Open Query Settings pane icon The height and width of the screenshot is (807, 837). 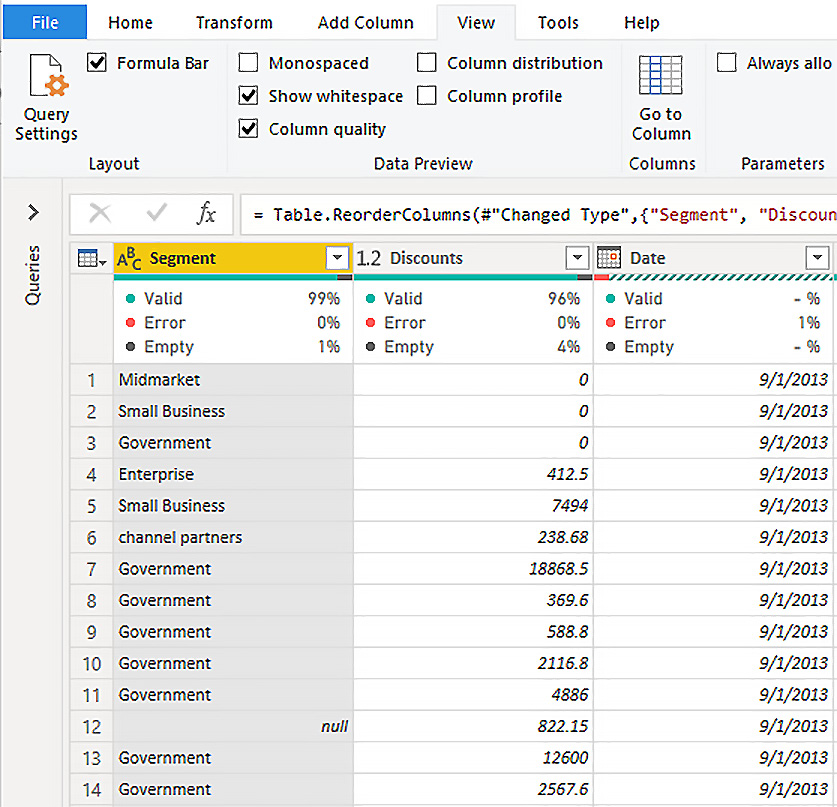(46, 80)
